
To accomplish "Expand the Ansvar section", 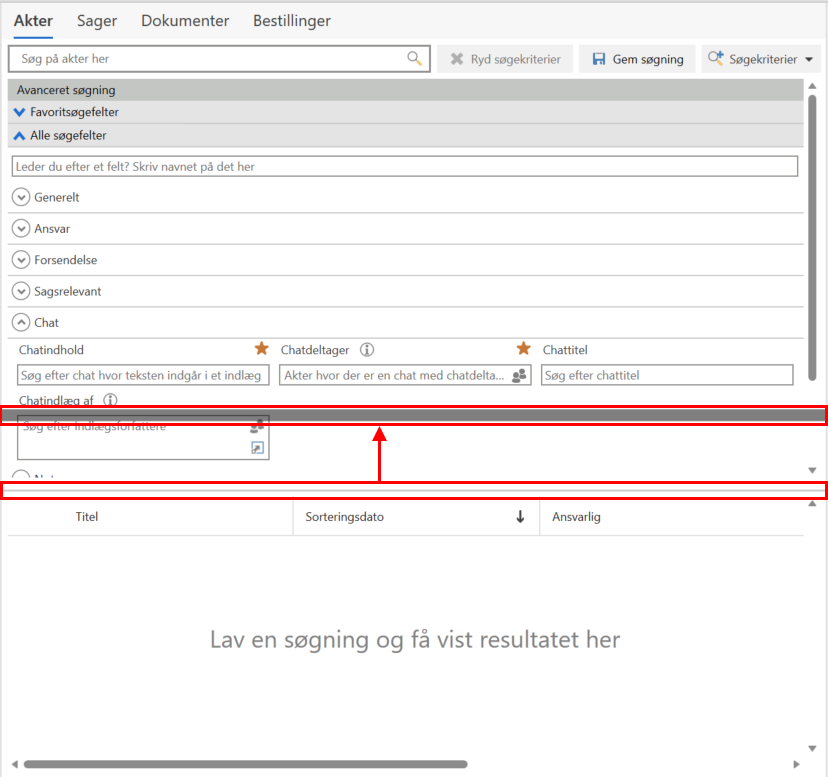I will [21, 228].
